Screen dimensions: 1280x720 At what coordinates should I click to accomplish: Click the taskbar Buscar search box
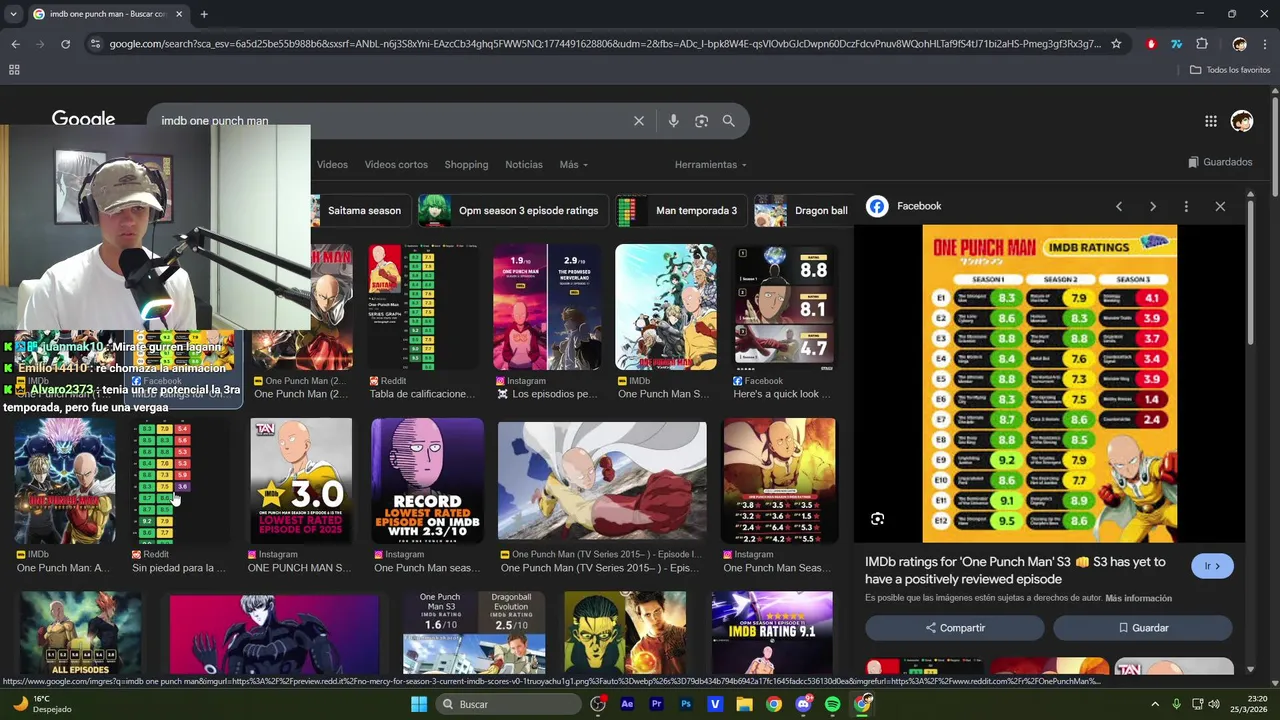coord(509,704)
